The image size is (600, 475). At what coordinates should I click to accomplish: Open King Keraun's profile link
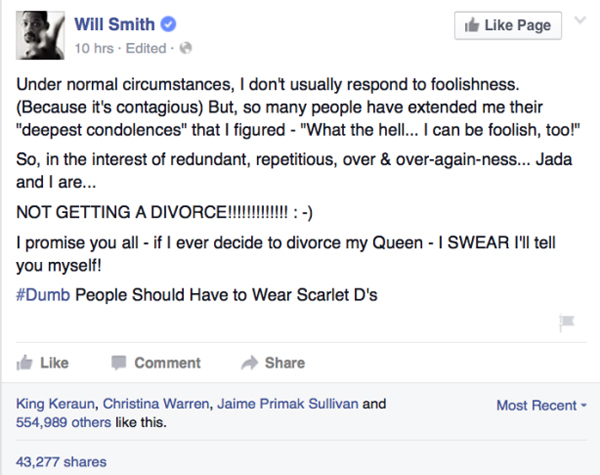55,403
